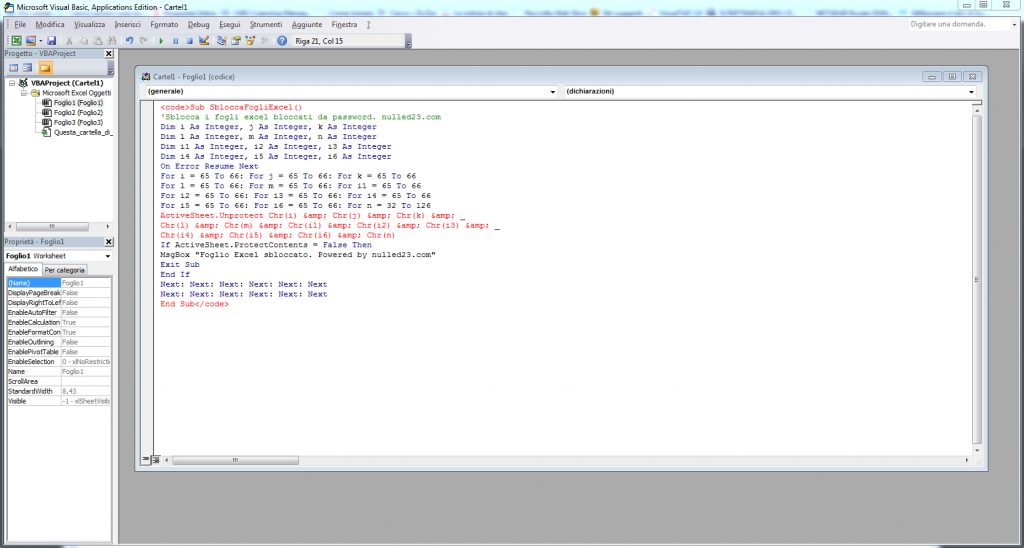Click the Undo arrow in the toolbar

pos(130,41)
